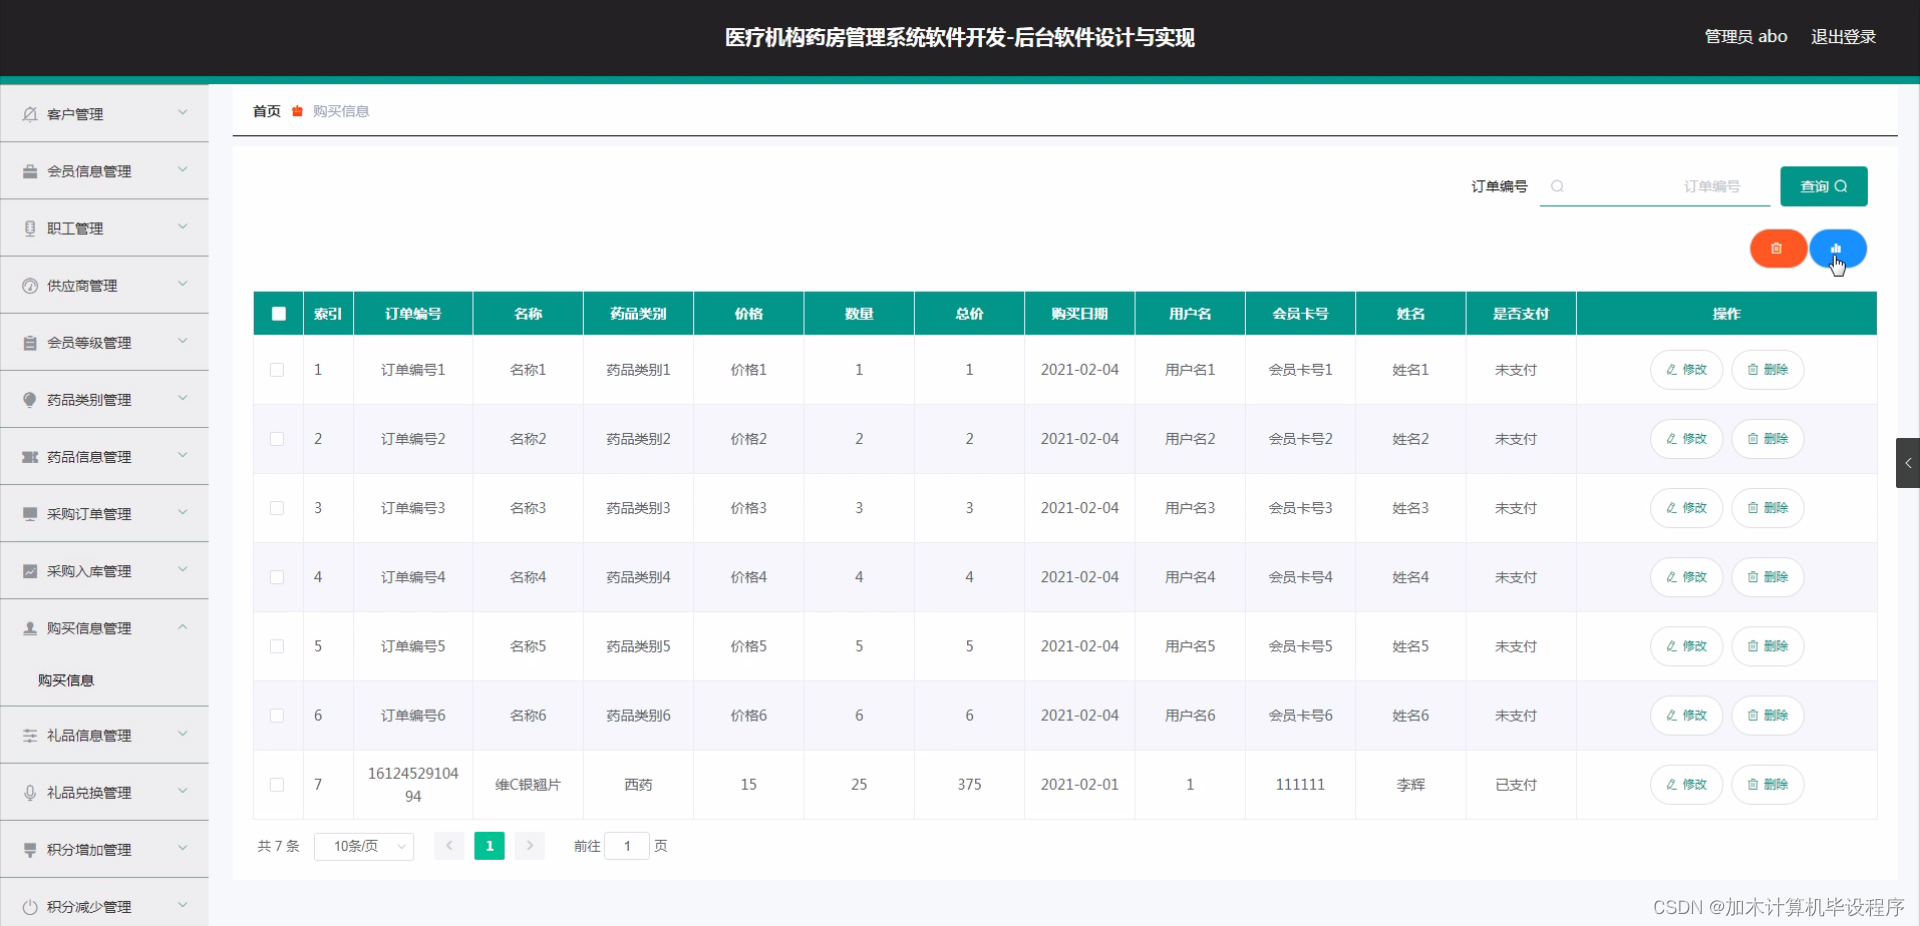Click the 职工管理 phone icon
This screenshot has height=926, width=1920.
(29, 228)
